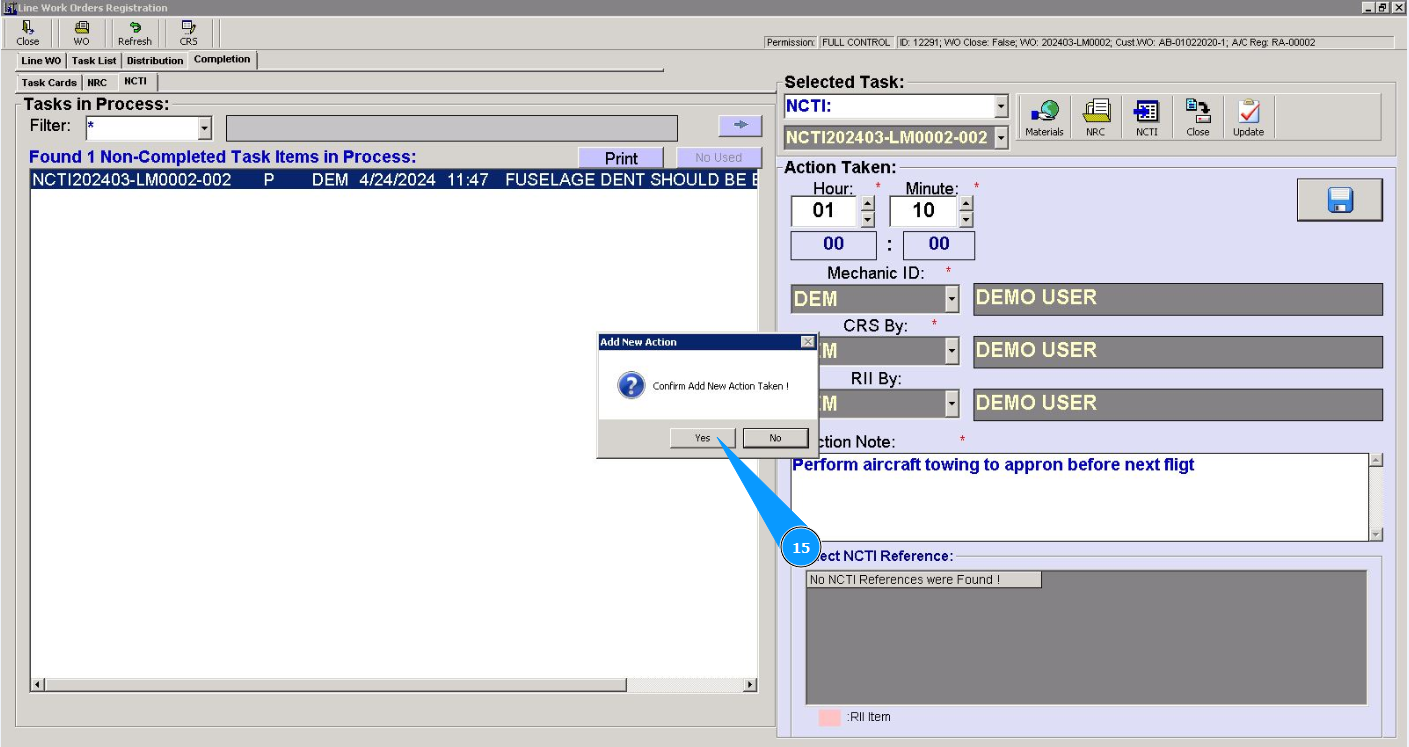Click the right-arrow button next to the filter bar

(741, 125)
